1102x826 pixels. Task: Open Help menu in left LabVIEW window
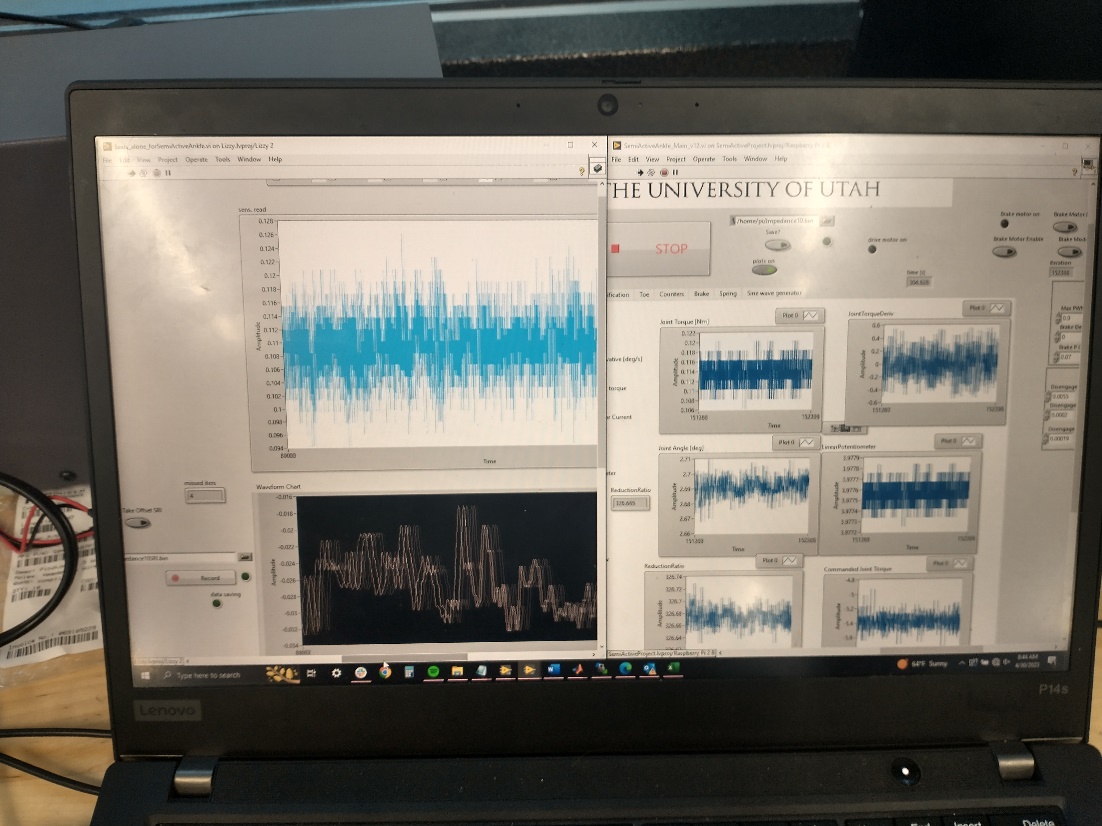(275, 160)
